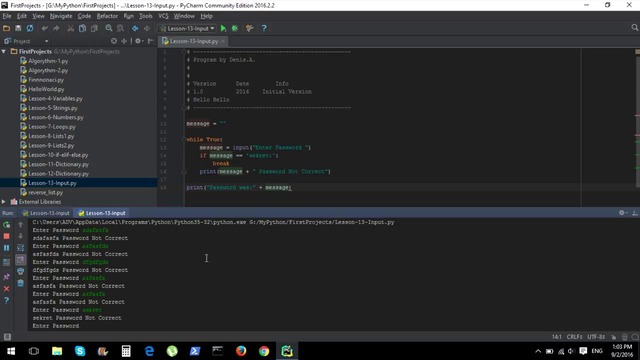
Task: Expand the External Libraries node
Action: [x=4, y=202]
